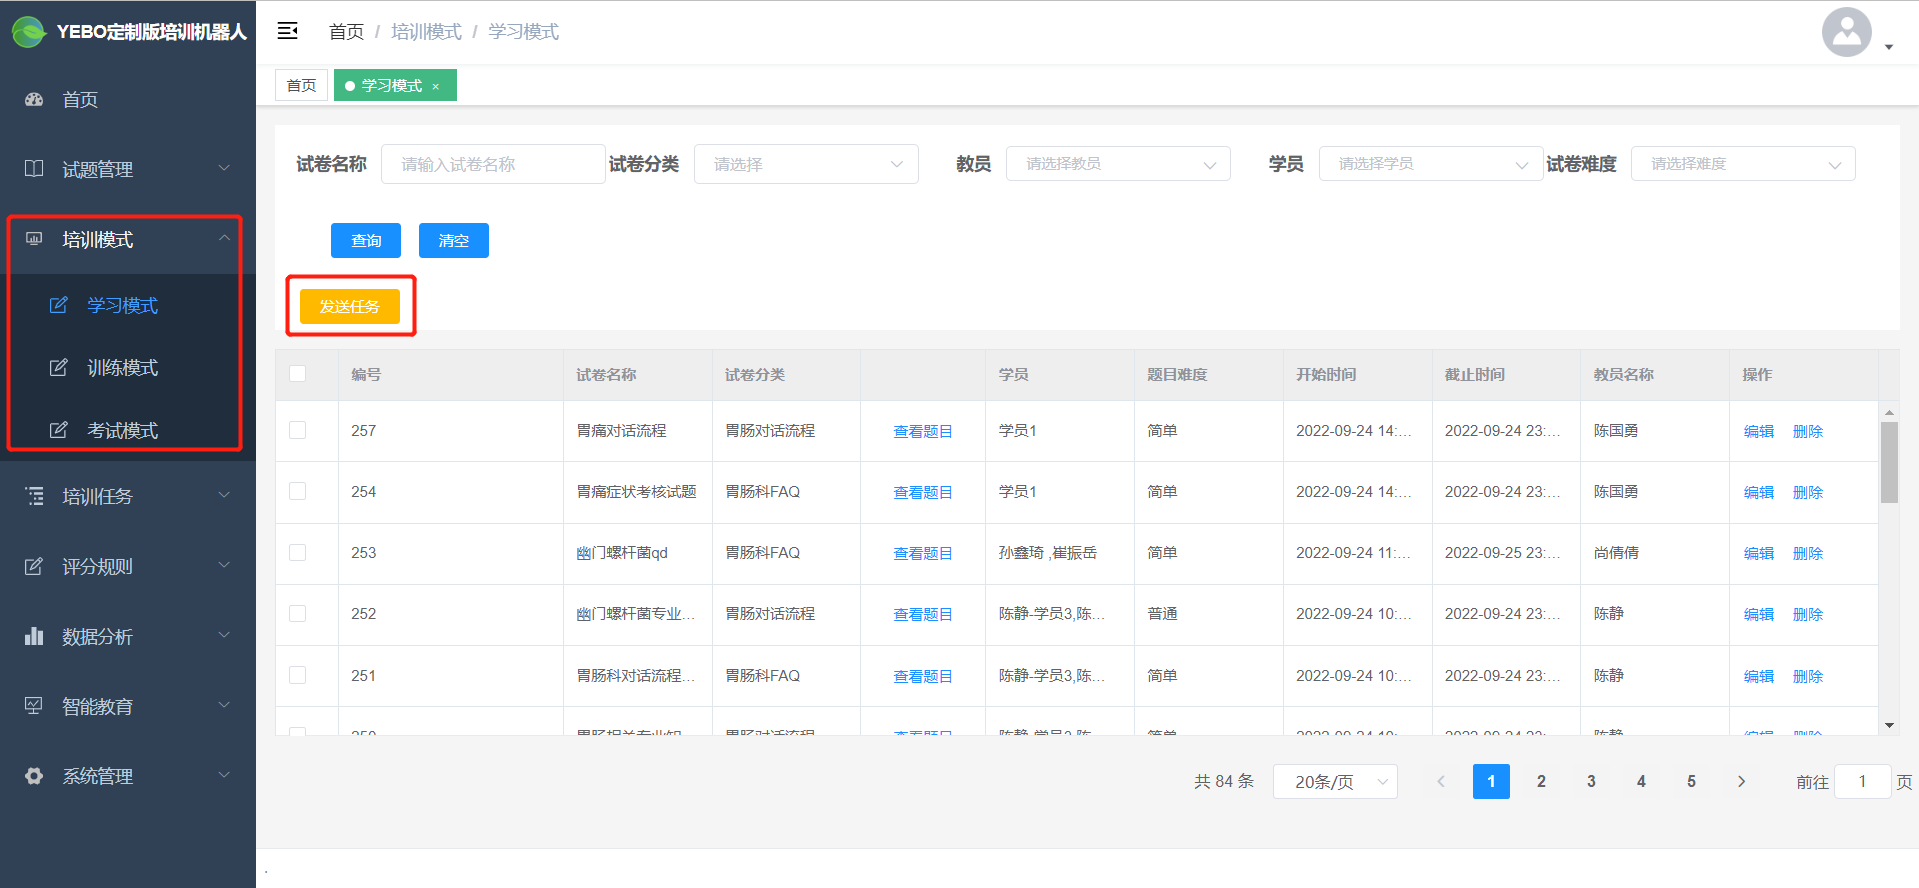Go to page 2
Image resolution: width=1919 pixels, height=888 pixels.
pyautogui.click(x=1541, y=781)
